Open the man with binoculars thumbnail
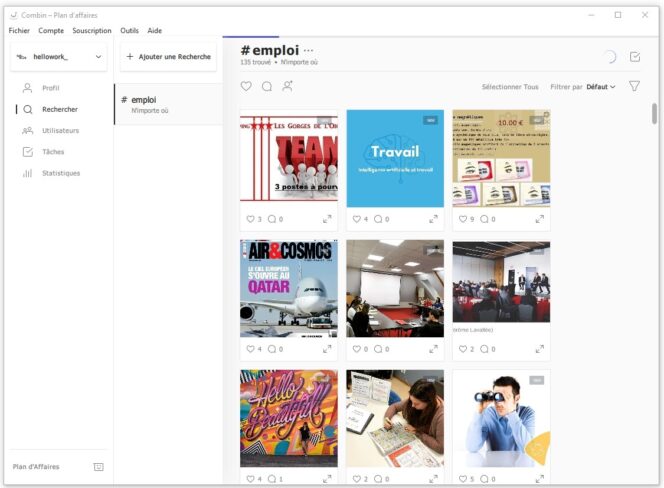Screen dimensions: 664x488 (501, 419)
